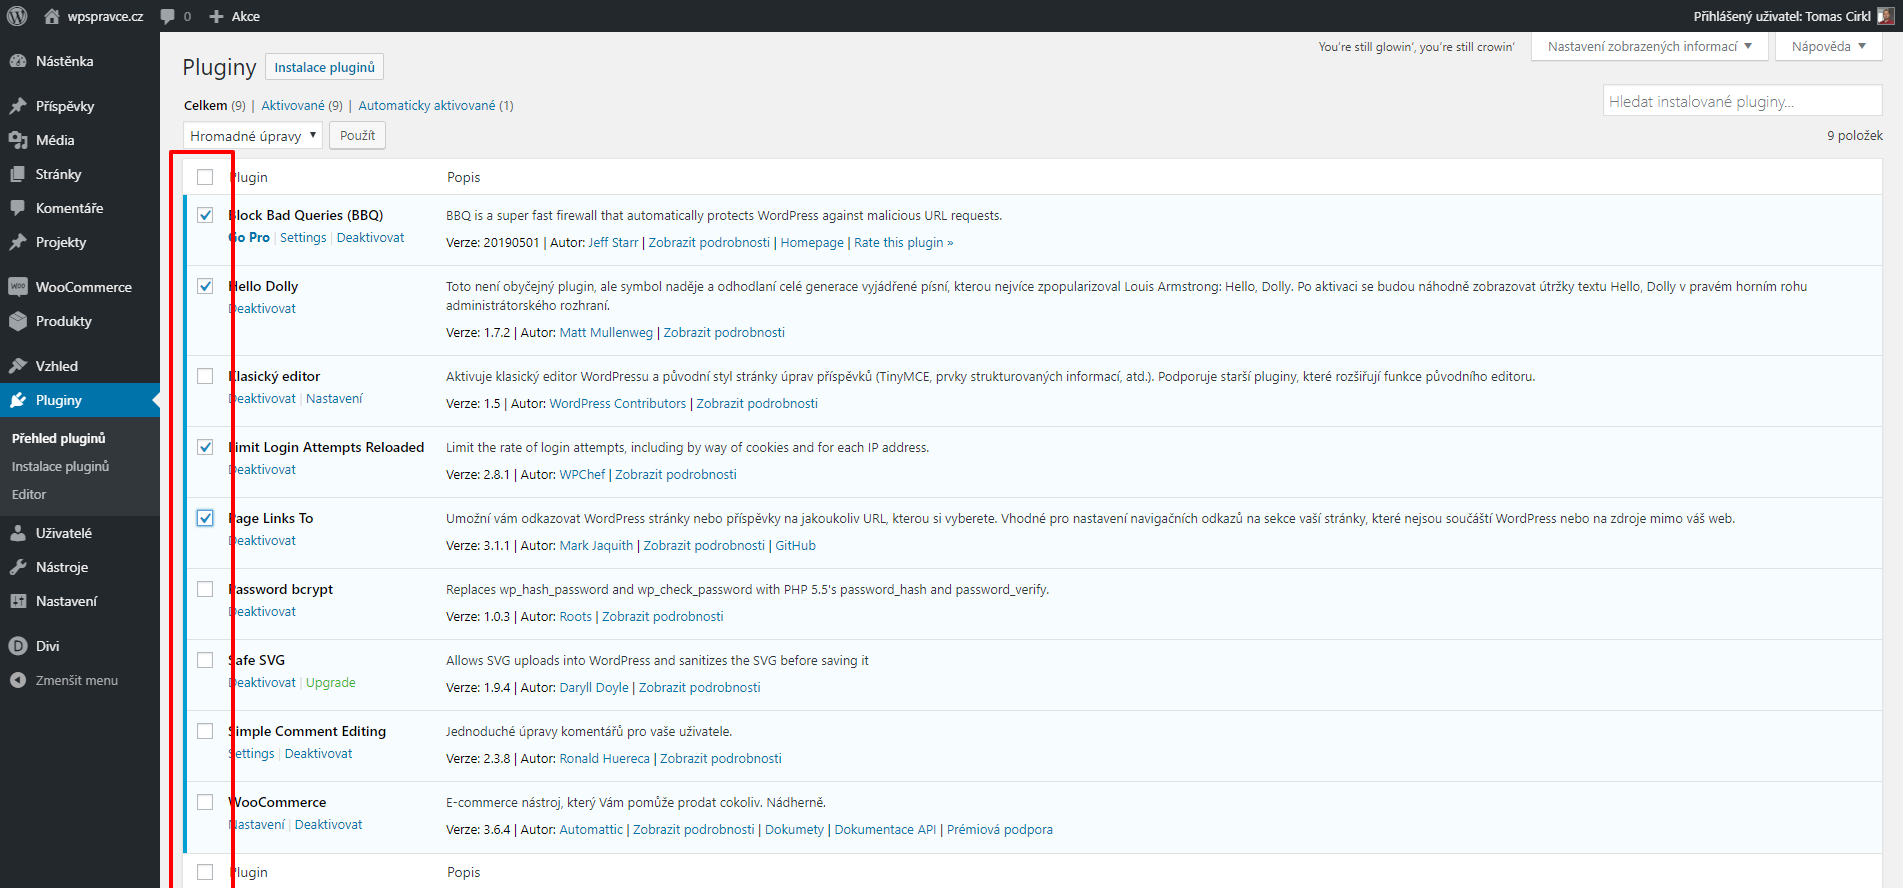1903x888 pixels.
Task: Toggle the select-all checkbox in table header
Action: tap(205, 177)
